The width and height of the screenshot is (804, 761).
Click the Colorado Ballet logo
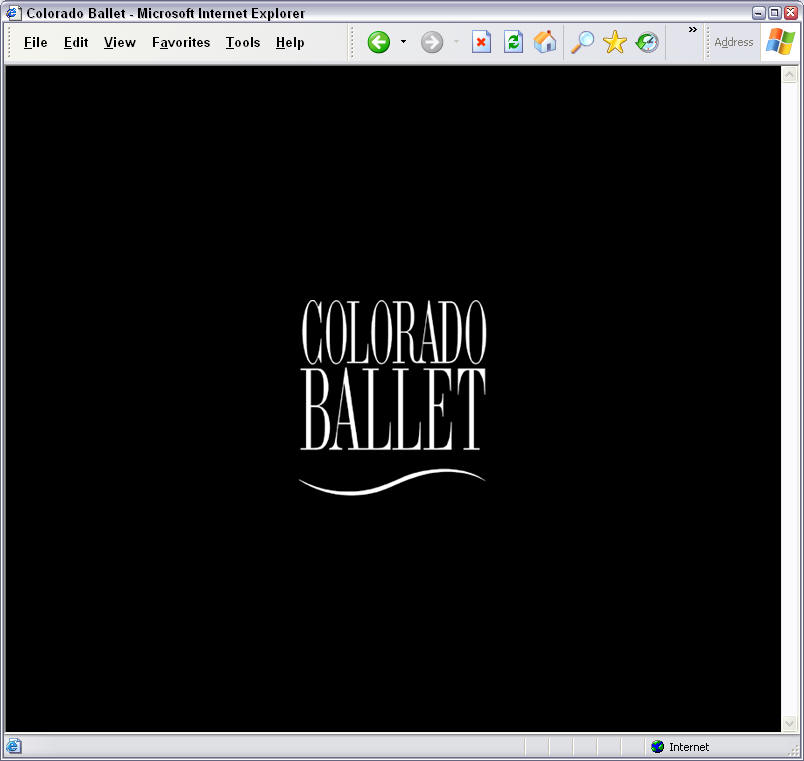(x=392, y=397)
